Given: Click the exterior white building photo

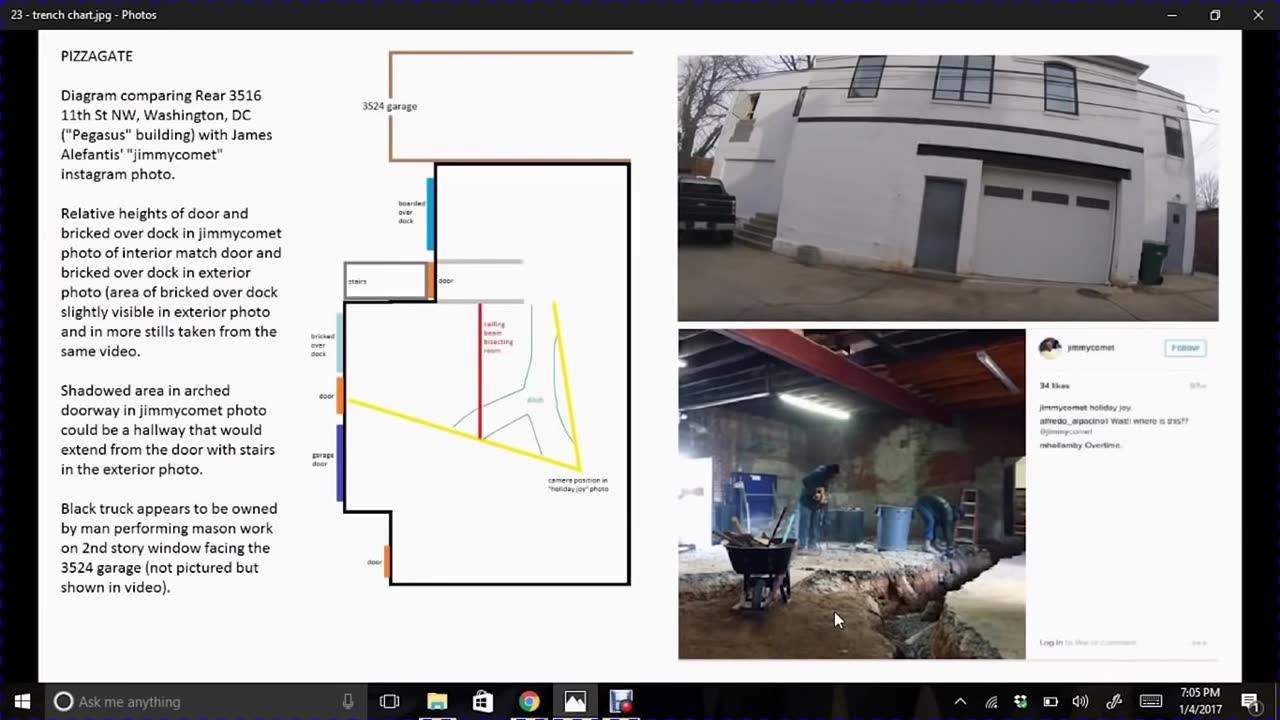Looking at the screenshot, I should (x=948, y=188).
